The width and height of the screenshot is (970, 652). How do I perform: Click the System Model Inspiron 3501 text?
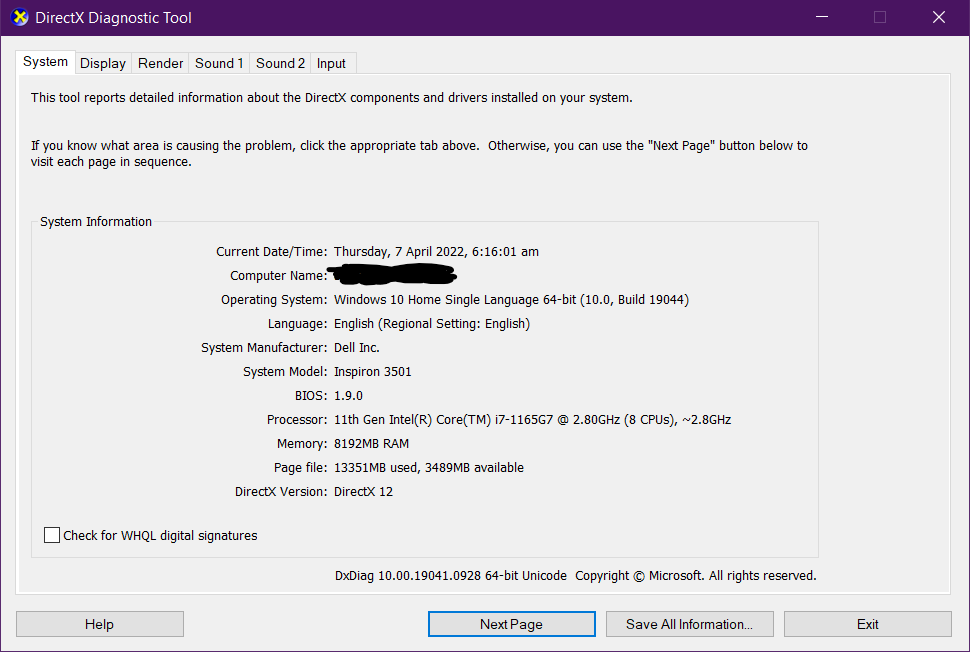[x=372, y=372]
